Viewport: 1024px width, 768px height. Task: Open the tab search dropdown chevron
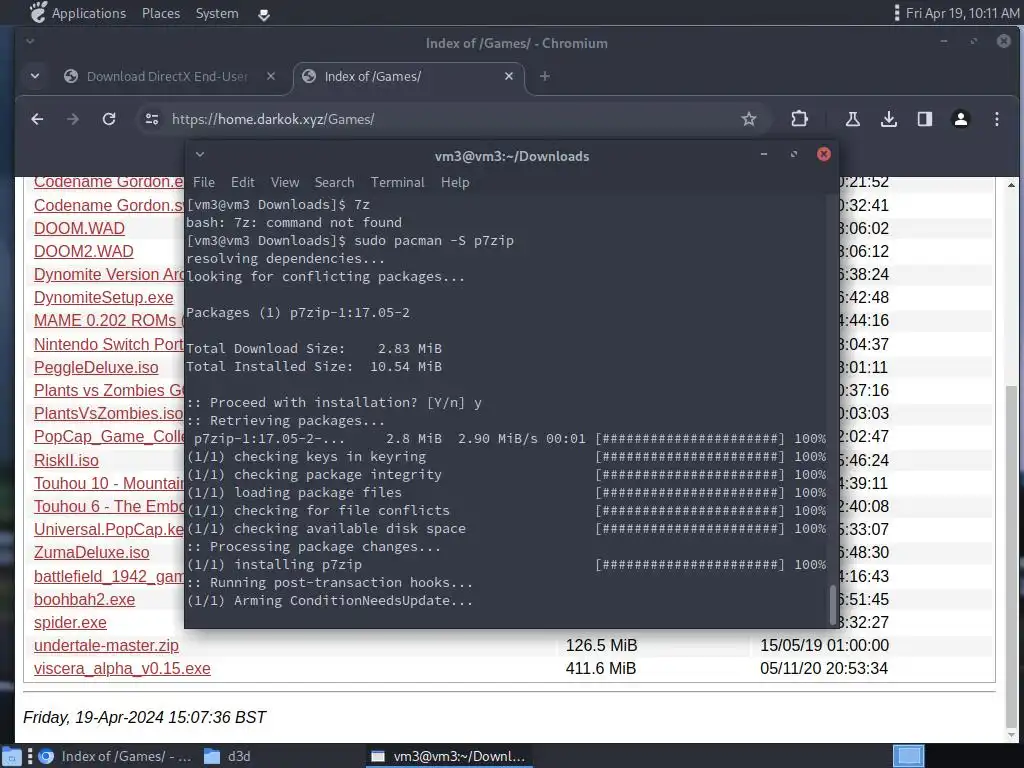[x=35, y=76]
